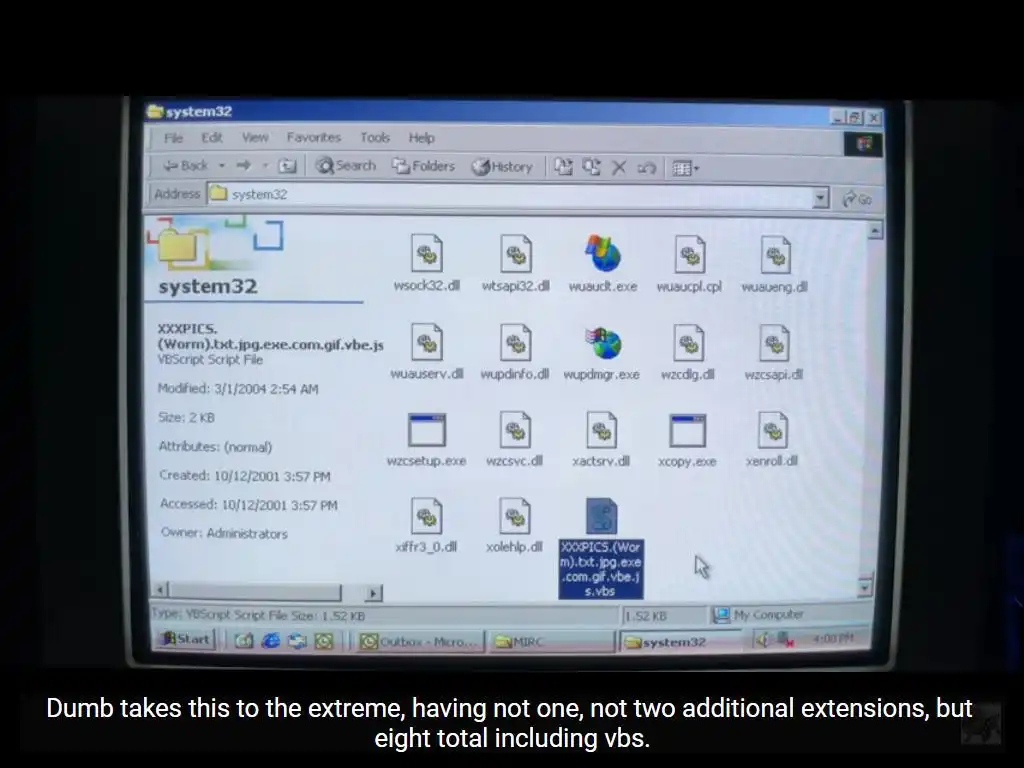This screenshot has height=768, width=1024.
Task: Select the wzcsapi.dll file icon
Action: pos(774,342)
